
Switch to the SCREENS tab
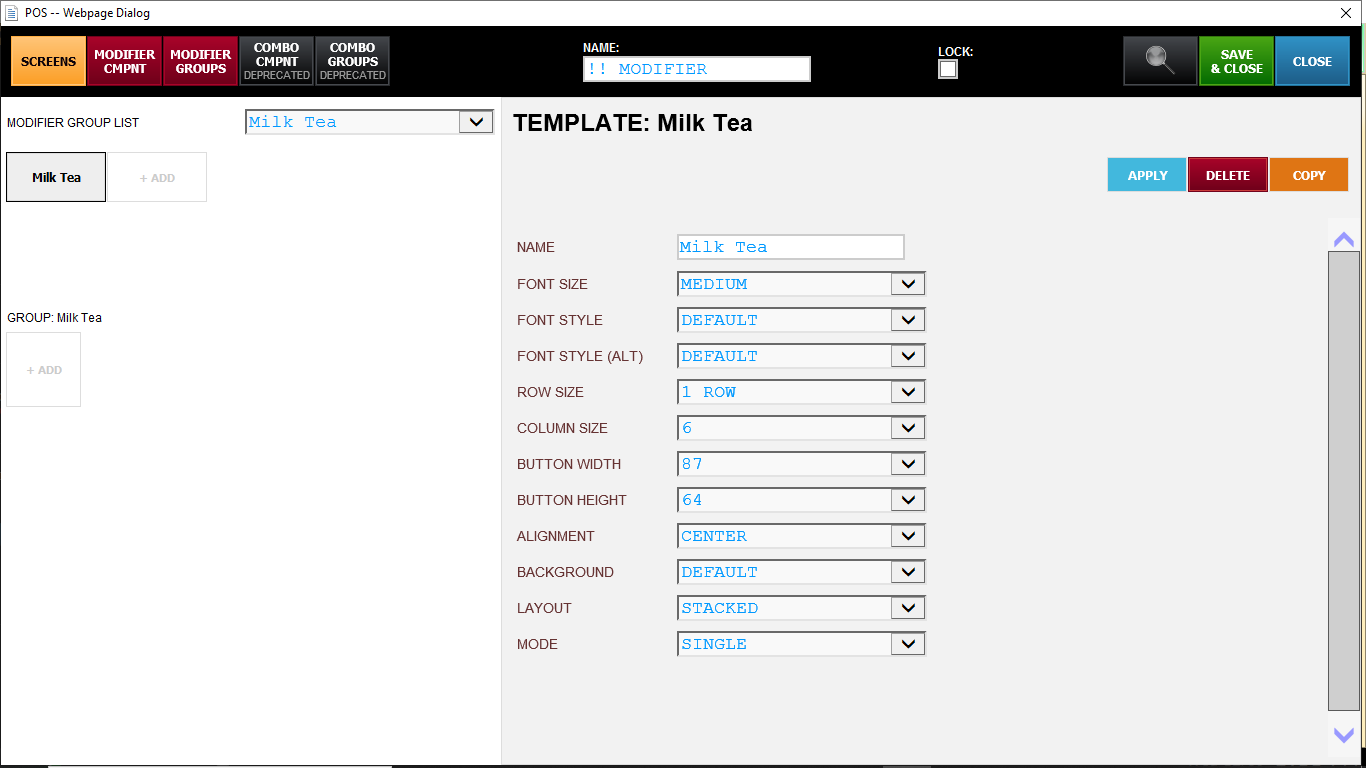coord(48,61)
